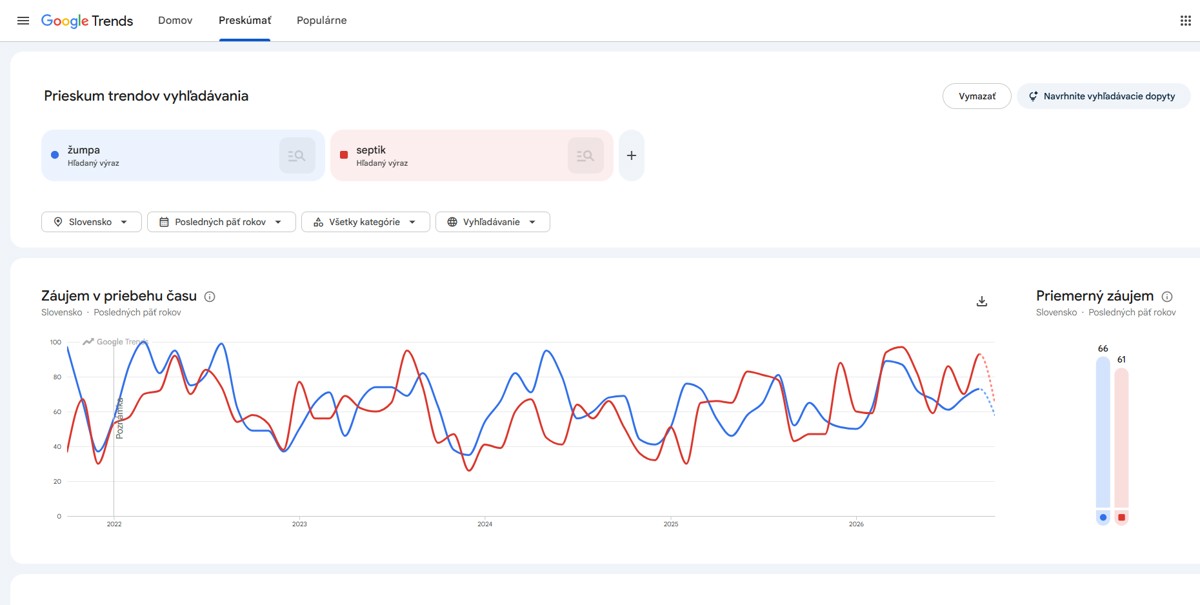Click the location pin icon for Slovensko
The width and height of the screenshot is (1200, 605).
[x=58, y=222]
